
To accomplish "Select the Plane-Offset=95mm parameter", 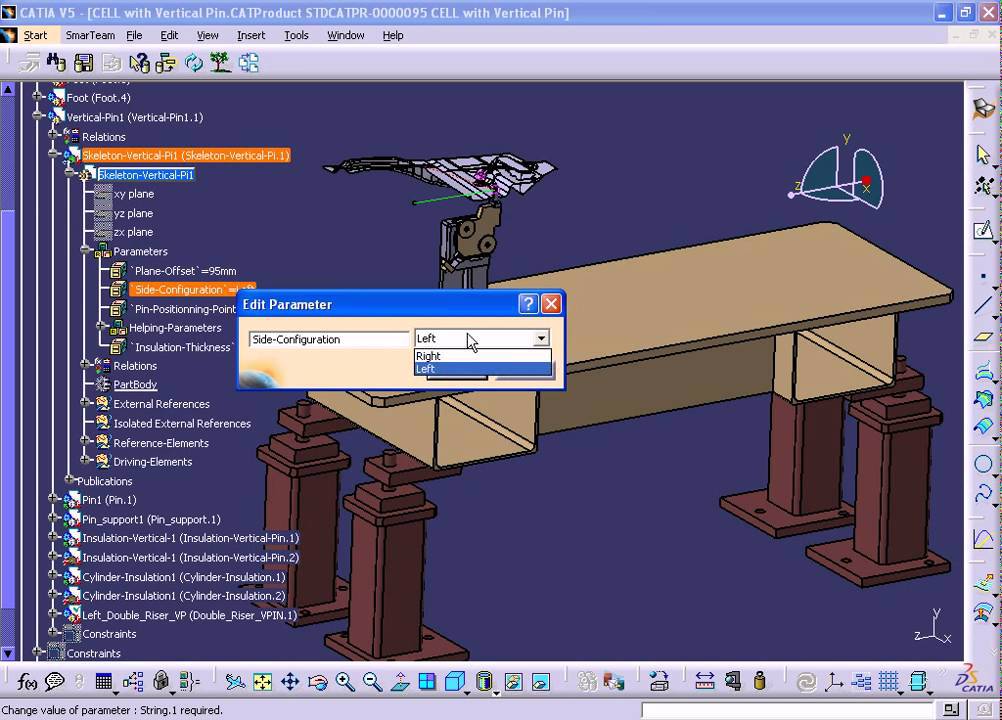I will (x=184, y=270).
